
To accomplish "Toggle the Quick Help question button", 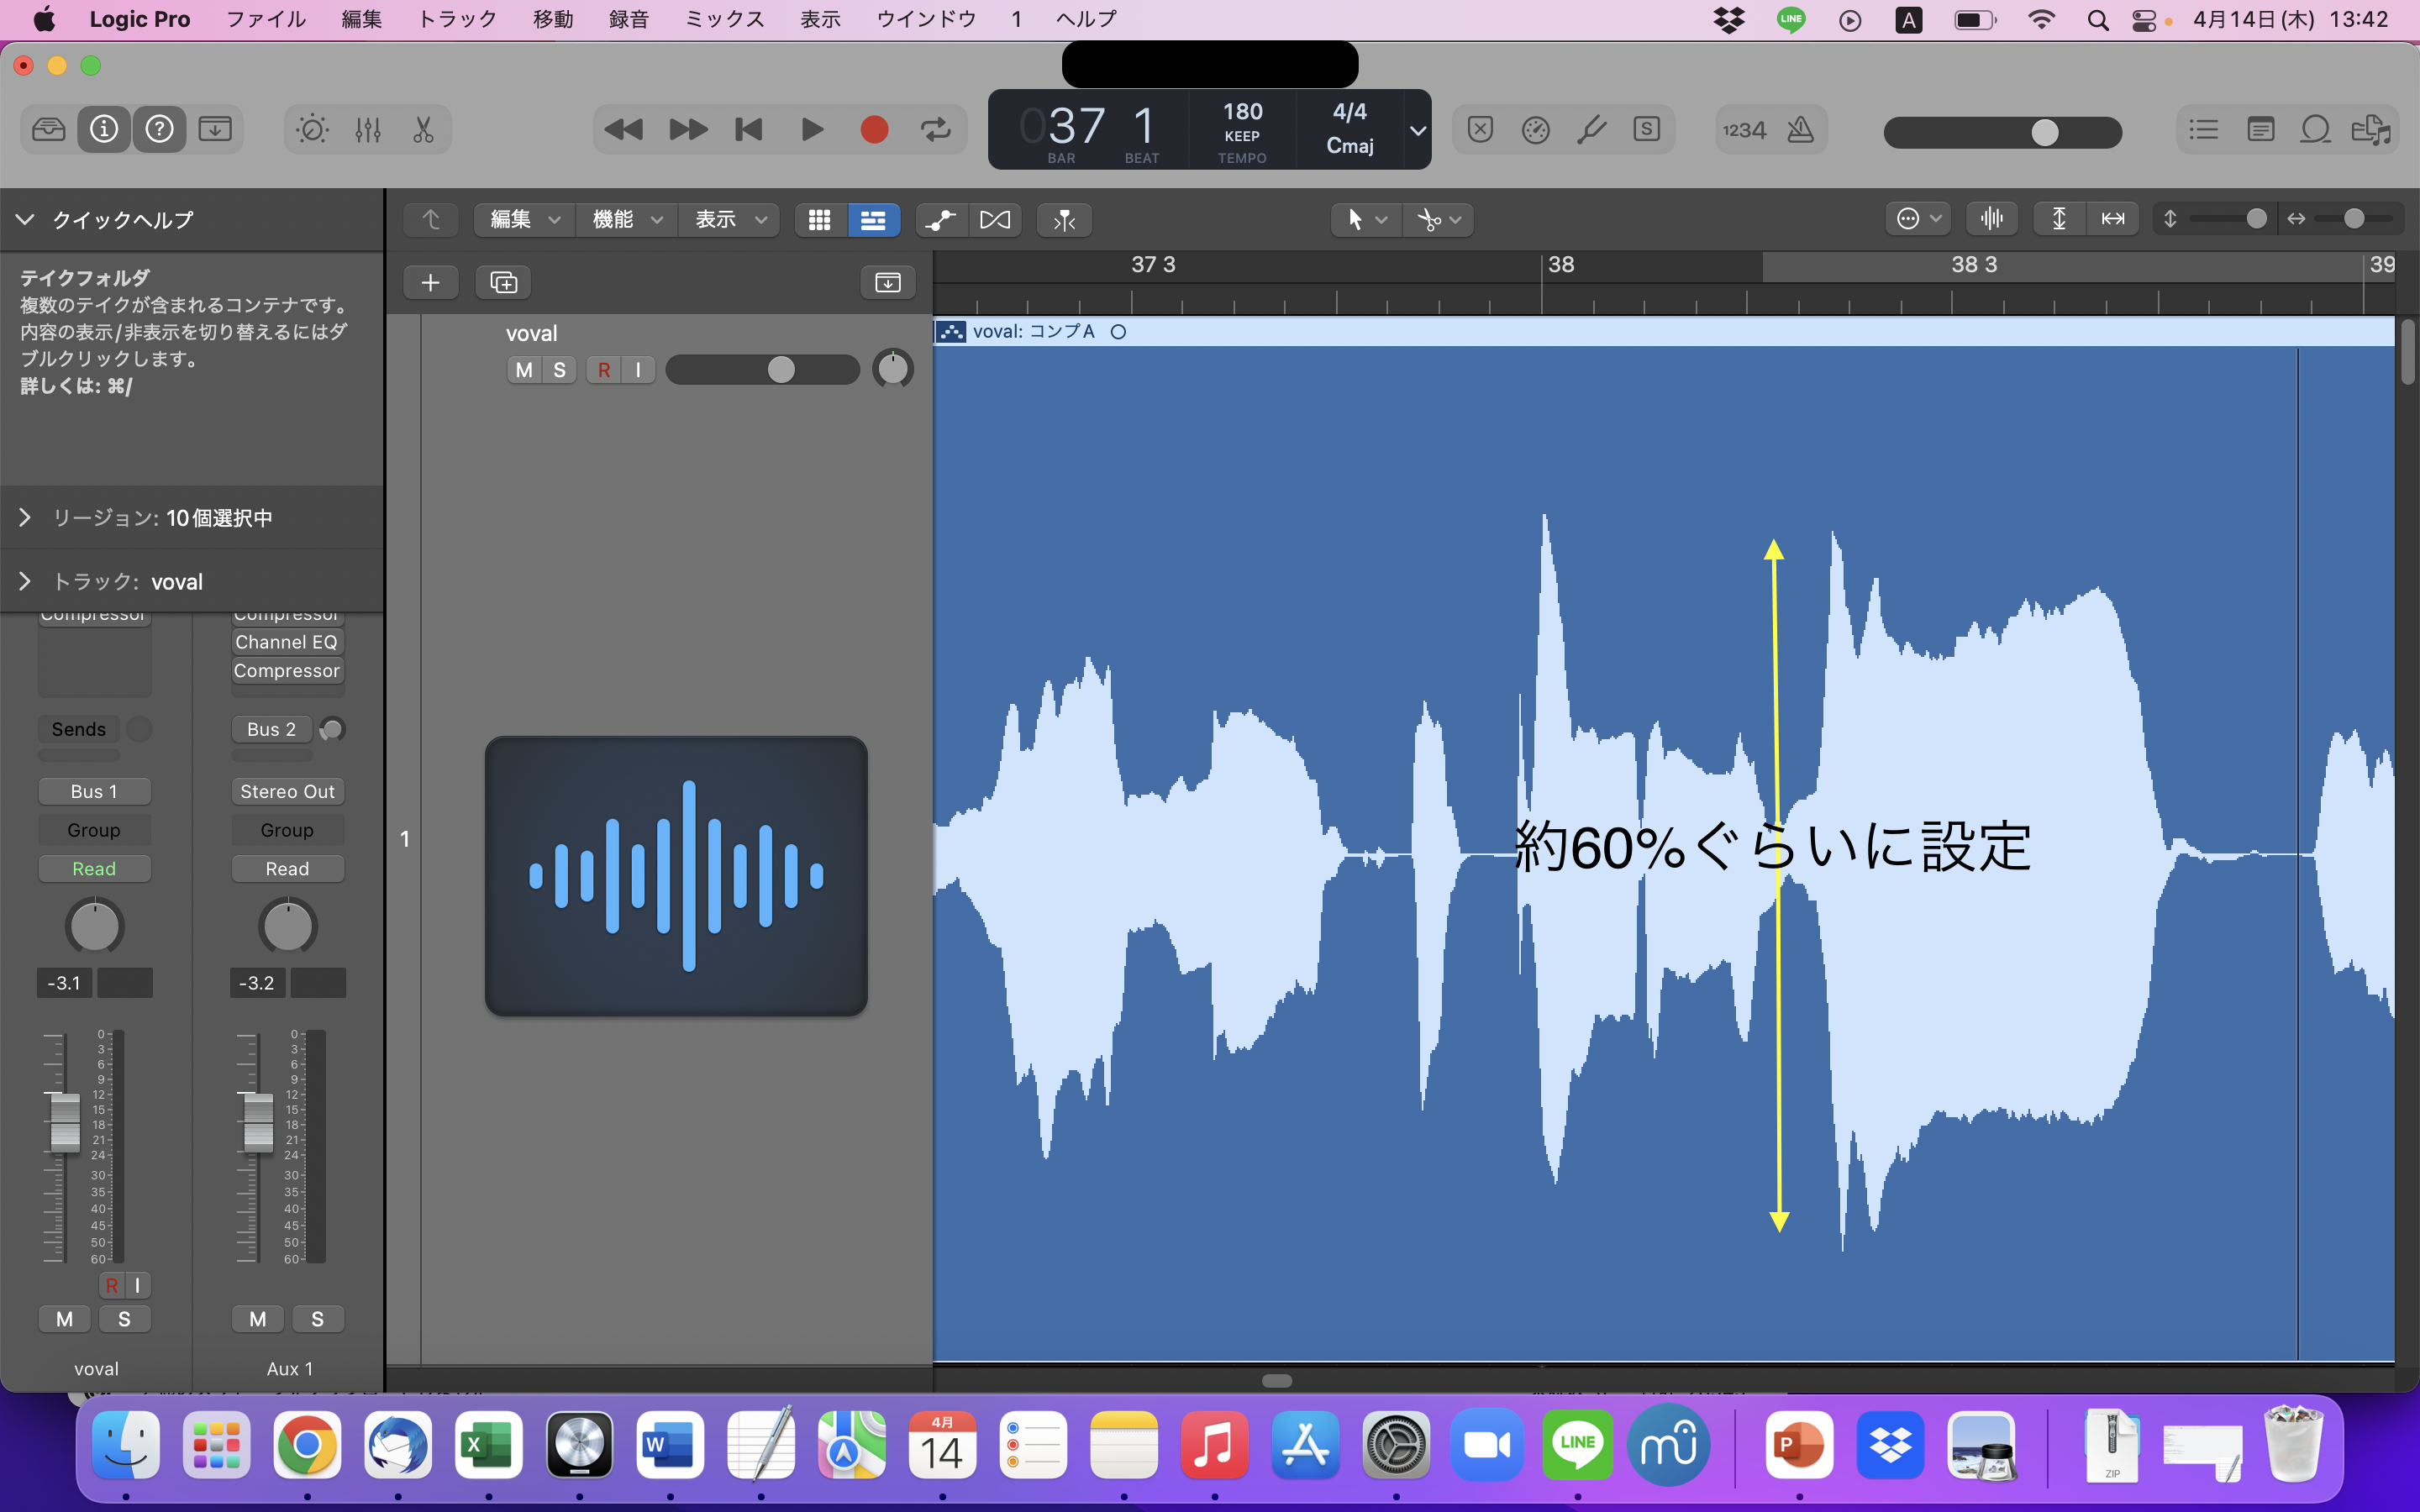I will [x=160, y=130].
